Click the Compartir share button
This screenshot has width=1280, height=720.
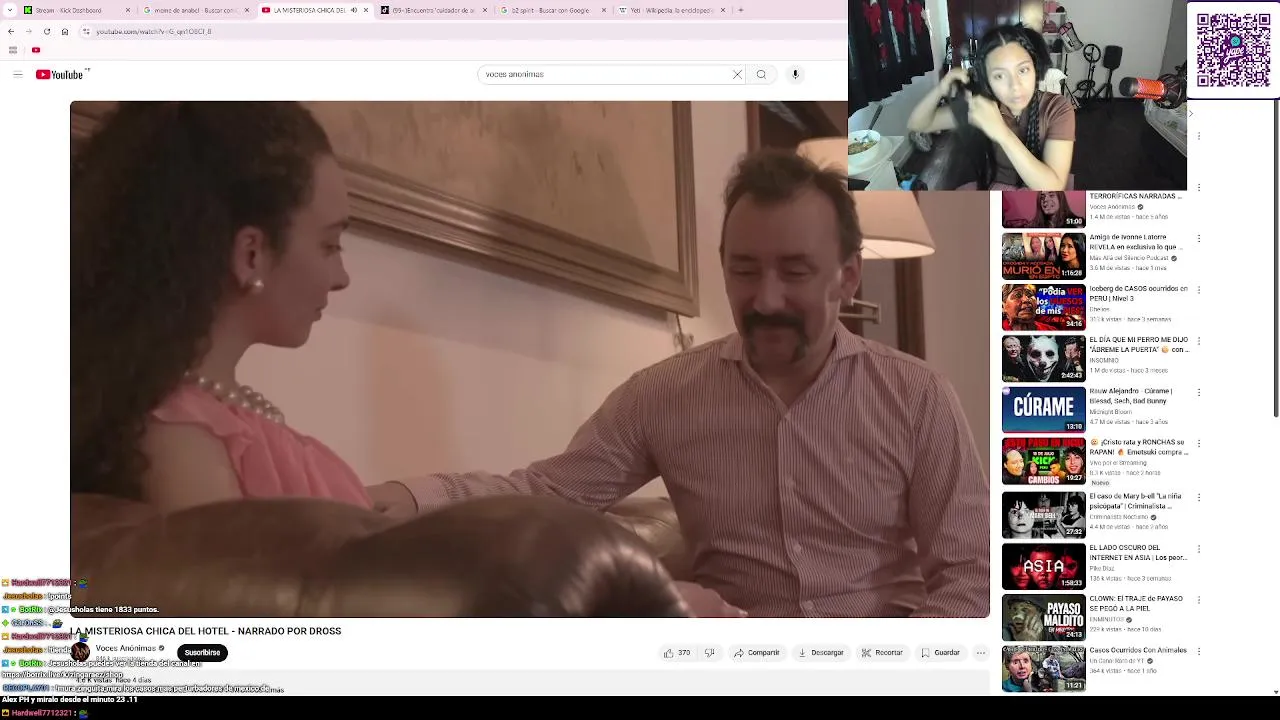pos(757,653)
